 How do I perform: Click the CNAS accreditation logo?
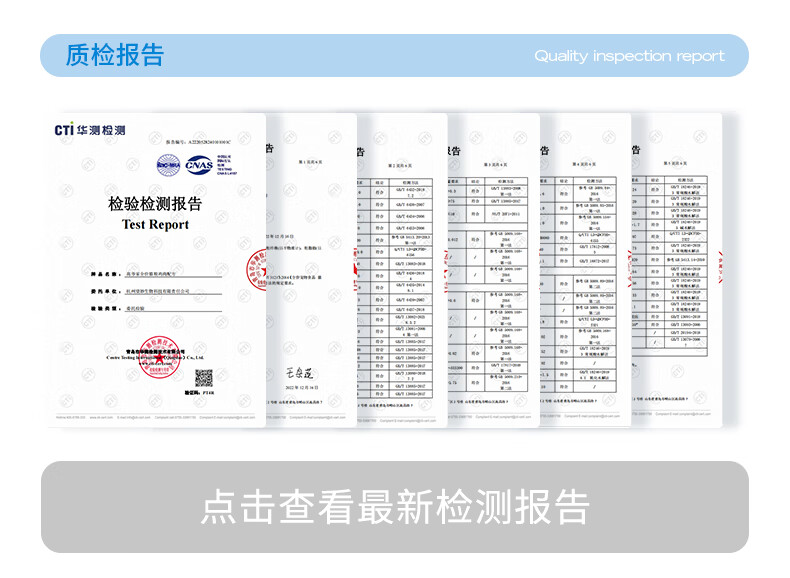pyautogui.click(x=200, y=165)
